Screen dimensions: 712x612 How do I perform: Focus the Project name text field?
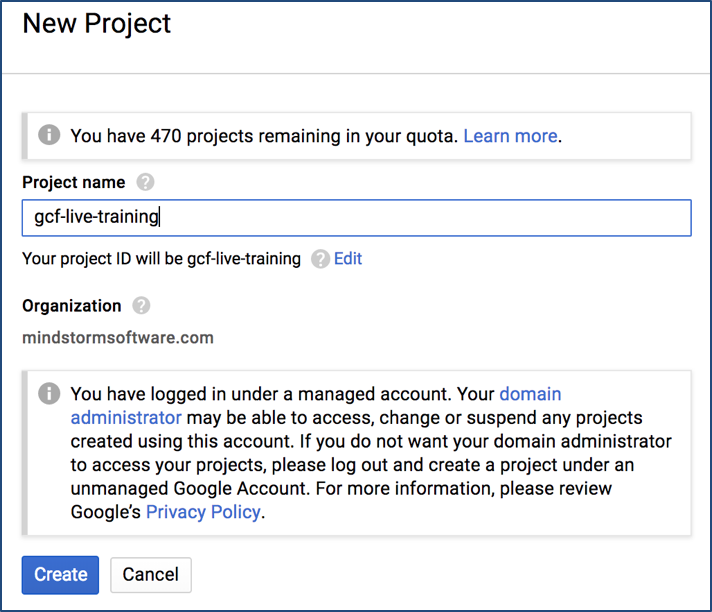[x=356, y=218]
